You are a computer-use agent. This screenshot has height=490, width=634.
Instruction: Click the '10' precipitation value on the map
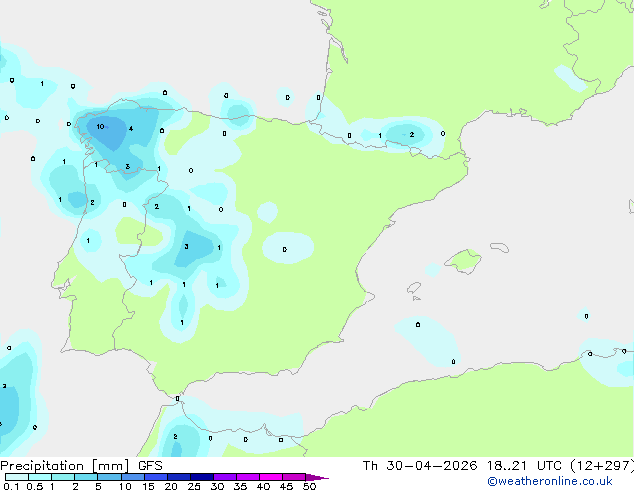click(100, 127)
